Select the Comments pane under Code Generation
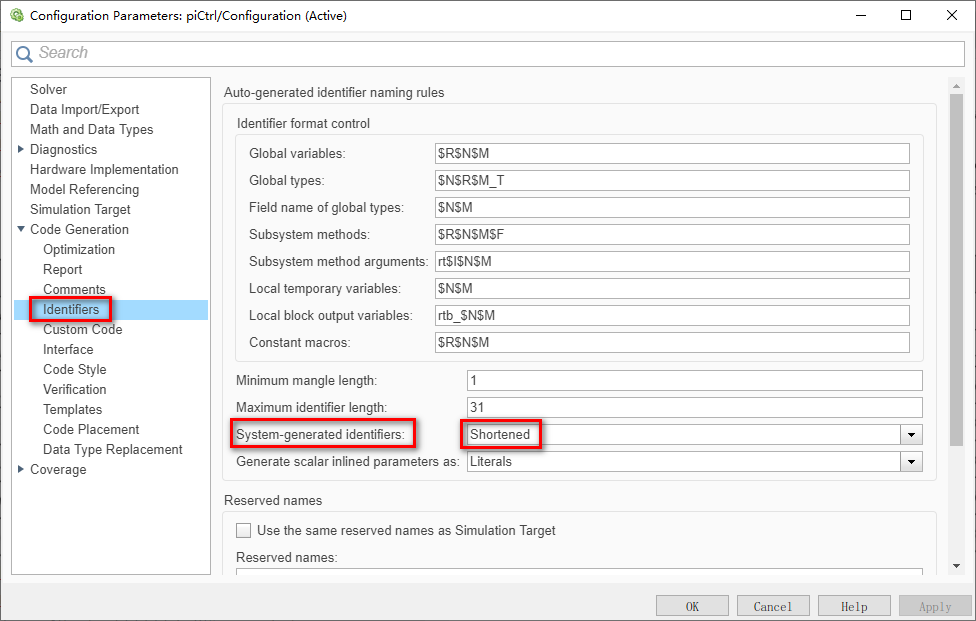Screen dimensions: 976x621 [75, 289]
